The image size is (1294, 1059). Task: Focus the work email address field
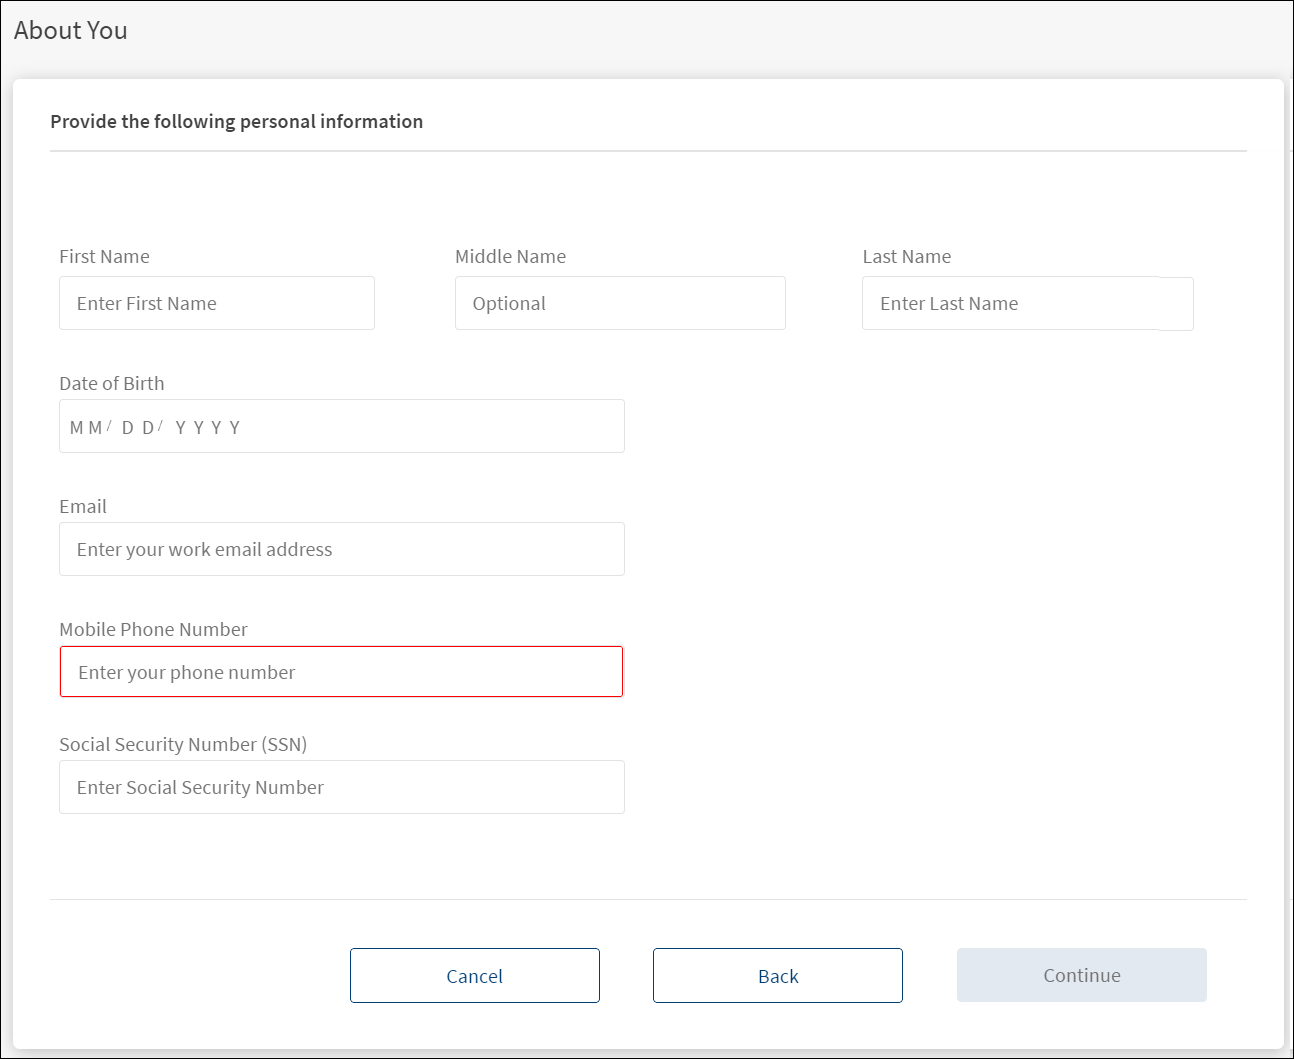pos(341,549)
